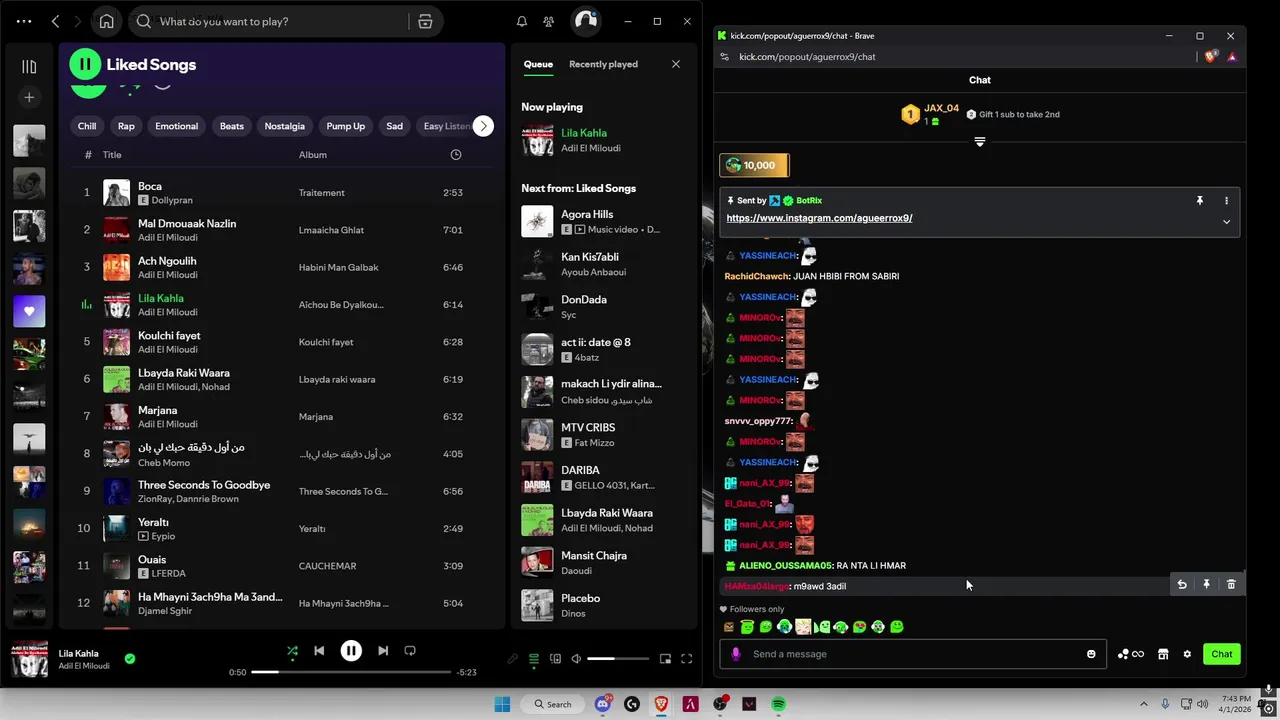
Task: Open the Browse icon beside search bar
Action: [425, 21]
